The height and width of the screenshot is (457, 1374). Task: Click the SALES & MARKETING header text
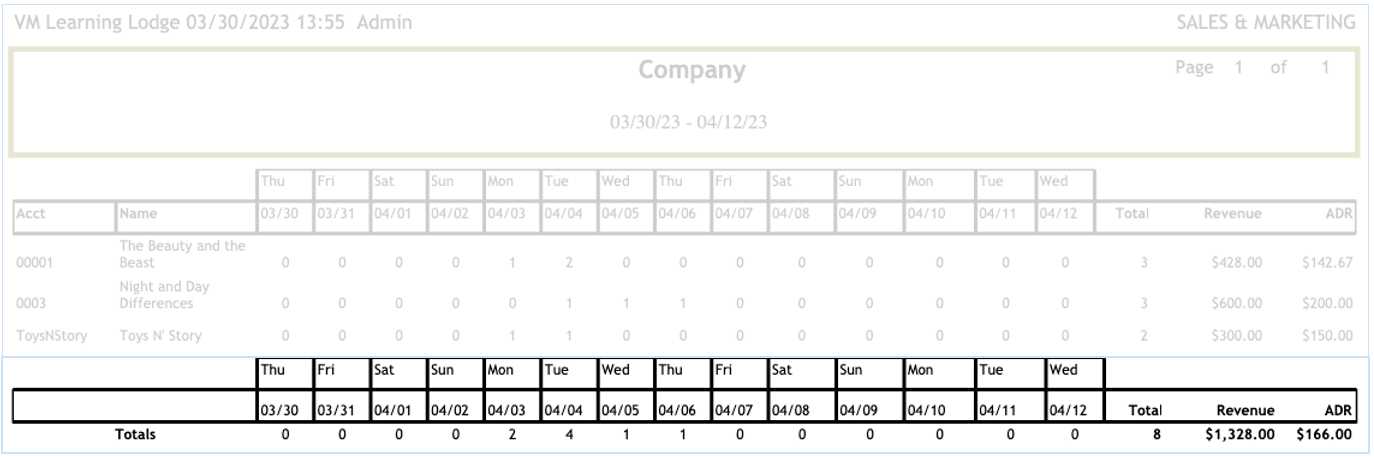[1264, 22]
